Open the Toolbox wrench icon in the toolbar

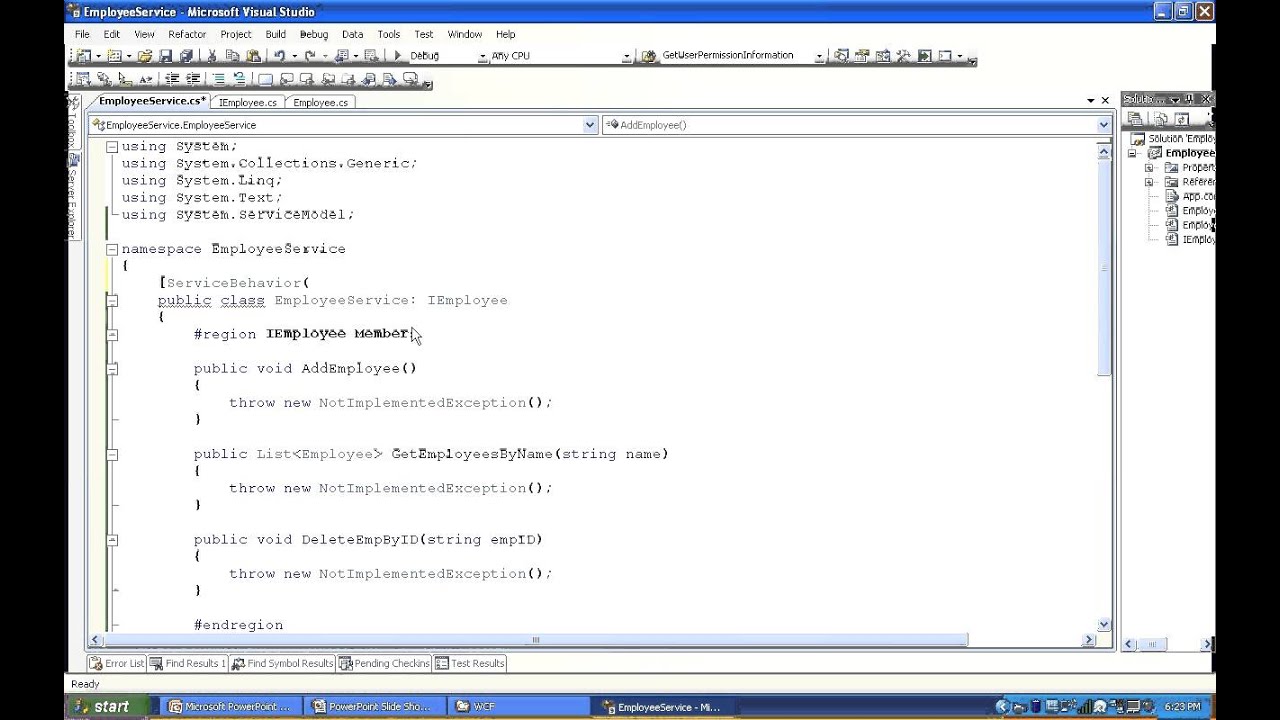[903, 56]
